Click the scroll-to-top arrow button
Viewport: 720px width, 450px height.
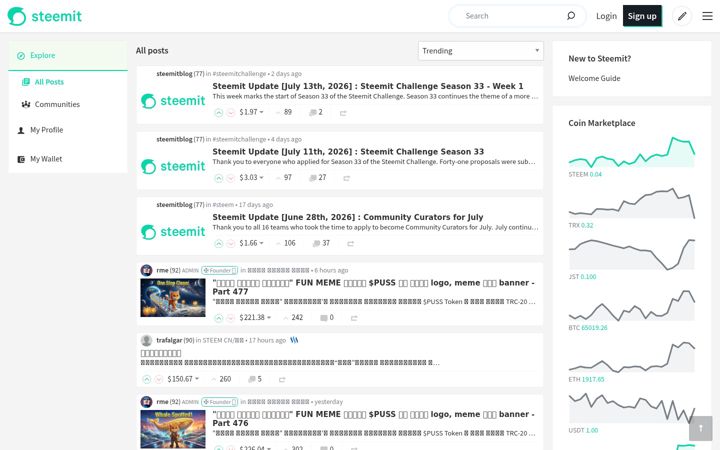pos(701,428)
